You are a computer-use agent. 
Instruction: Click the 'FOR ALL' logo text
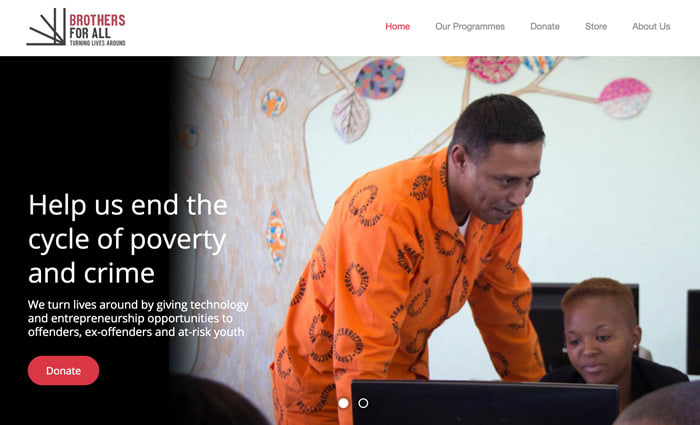pyautogui.click(x=90, y=33)
